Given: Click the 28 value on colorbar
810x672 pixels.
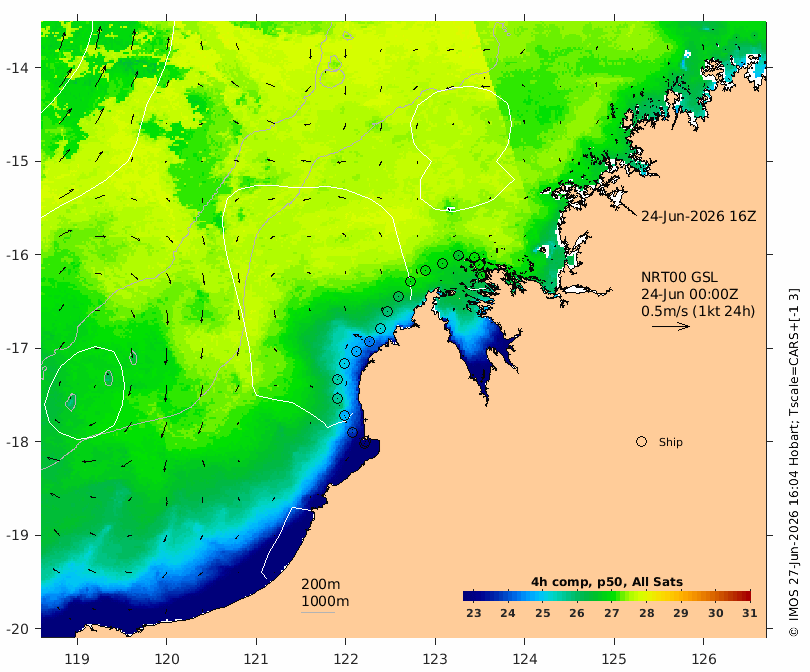Looking at the screenshot, I should pos(646,613).
